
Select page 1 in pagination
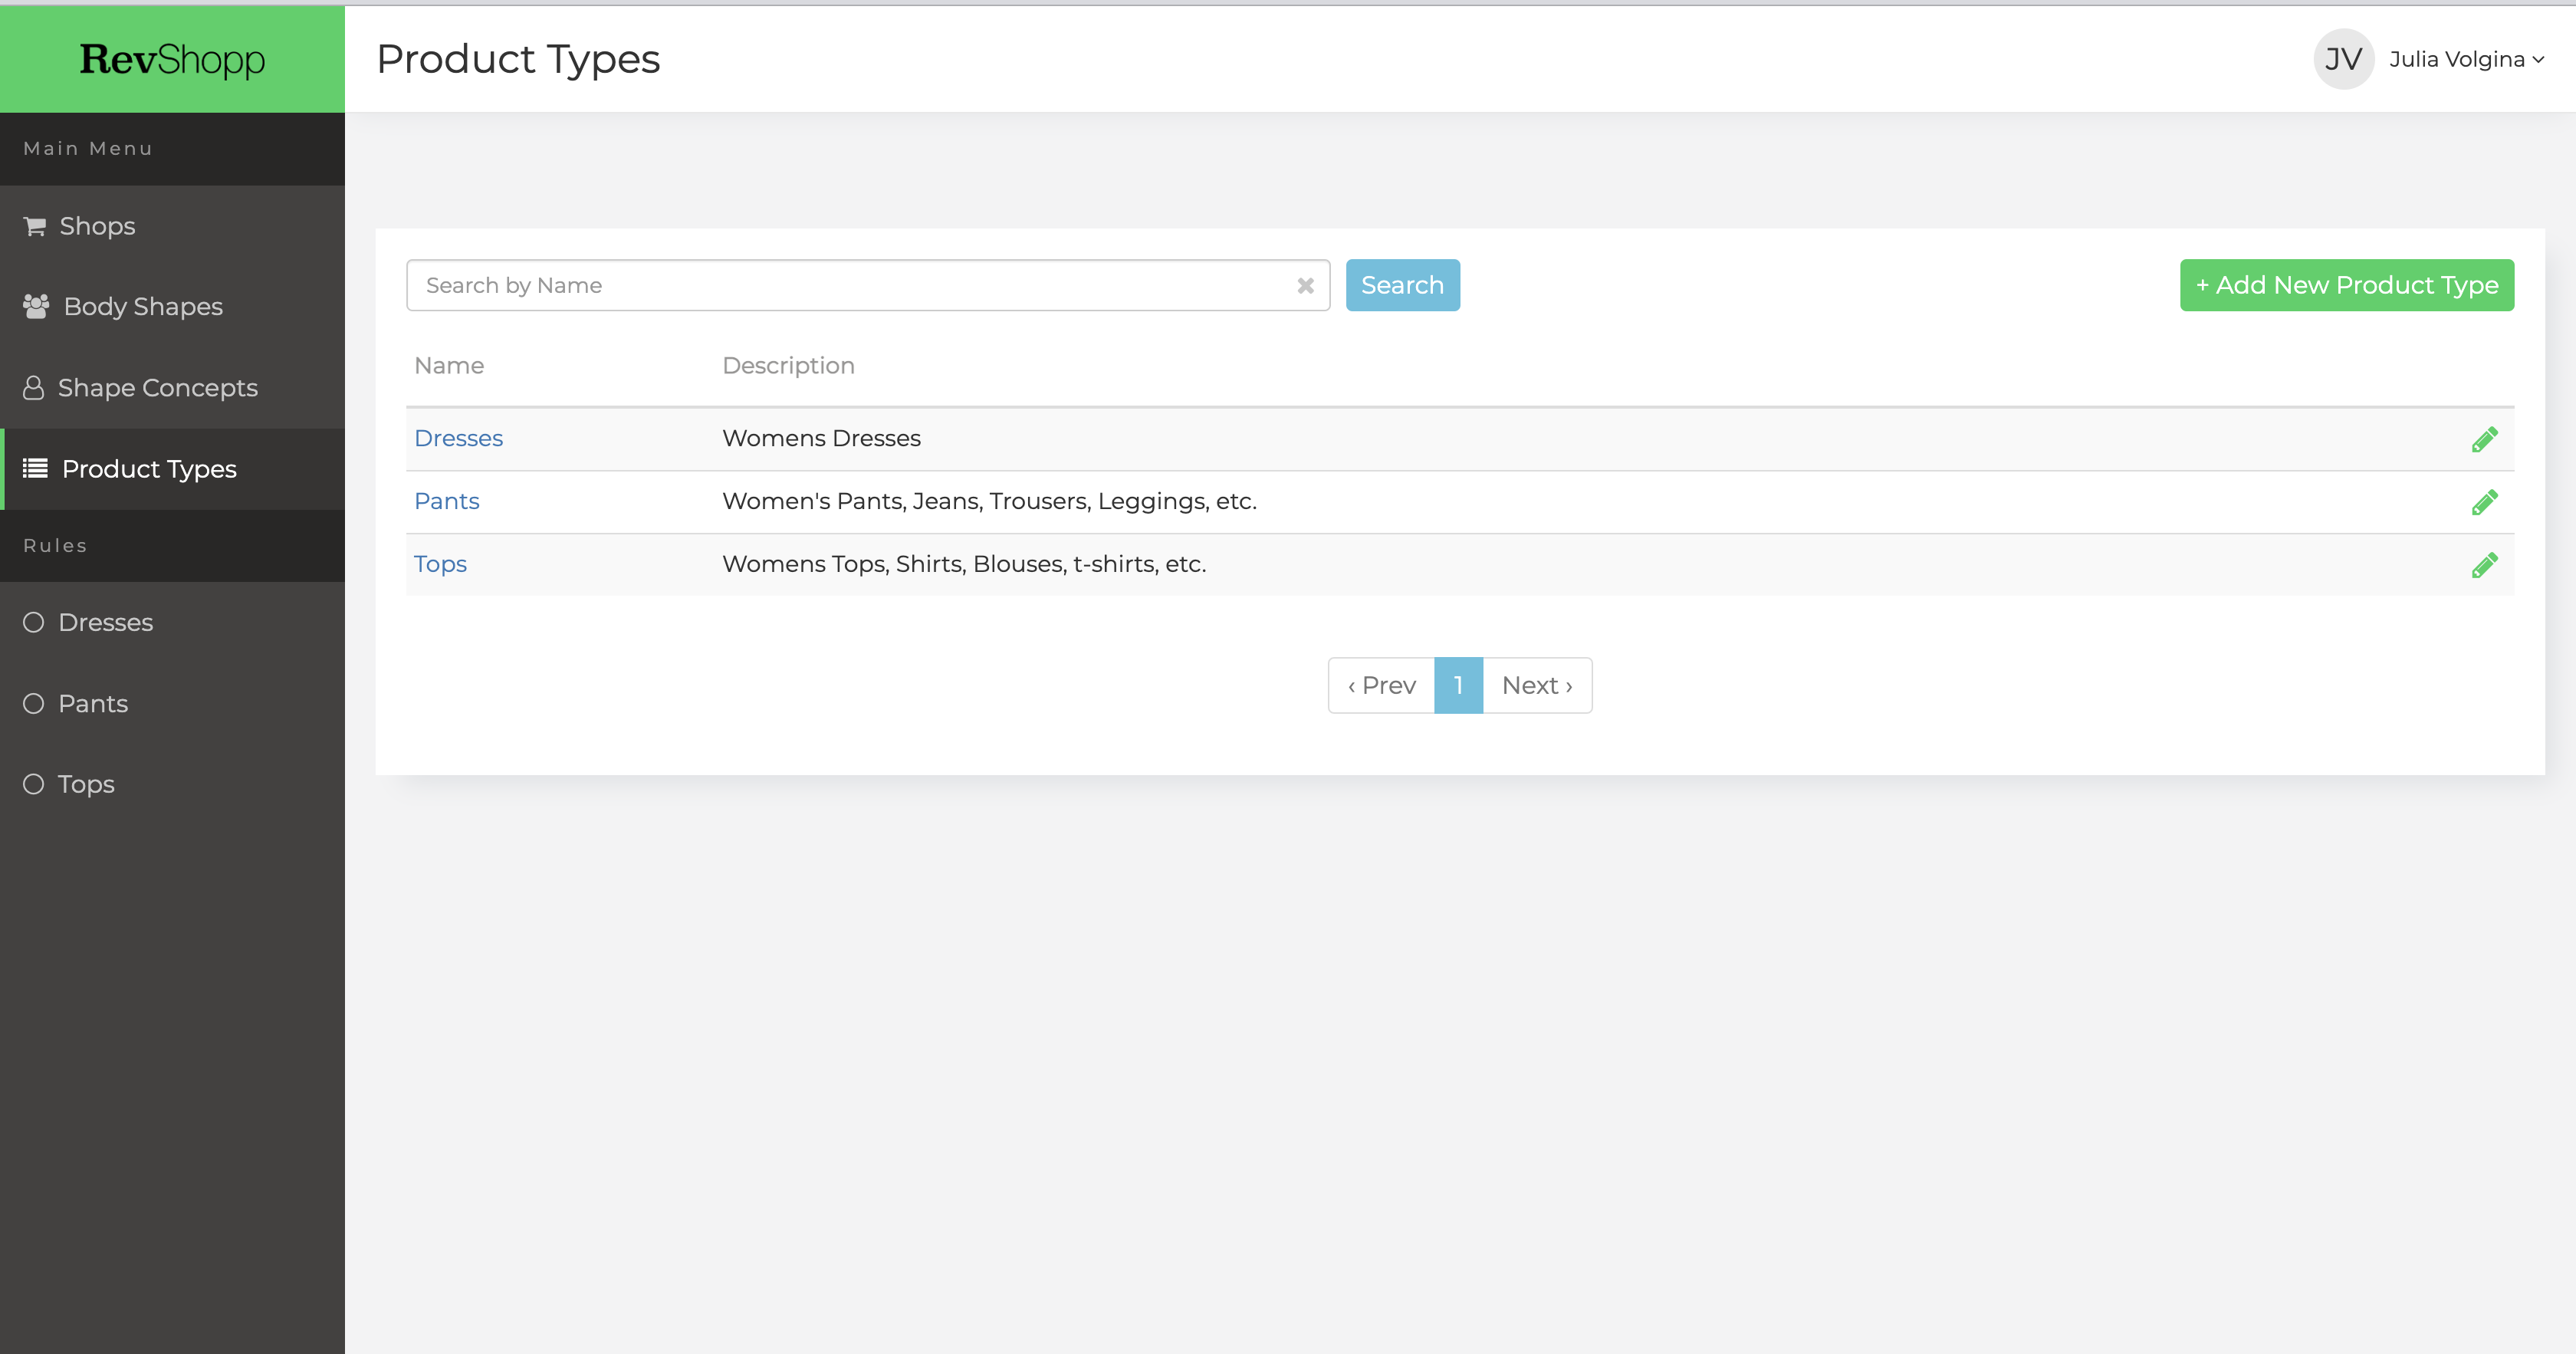coord(1458,685)
